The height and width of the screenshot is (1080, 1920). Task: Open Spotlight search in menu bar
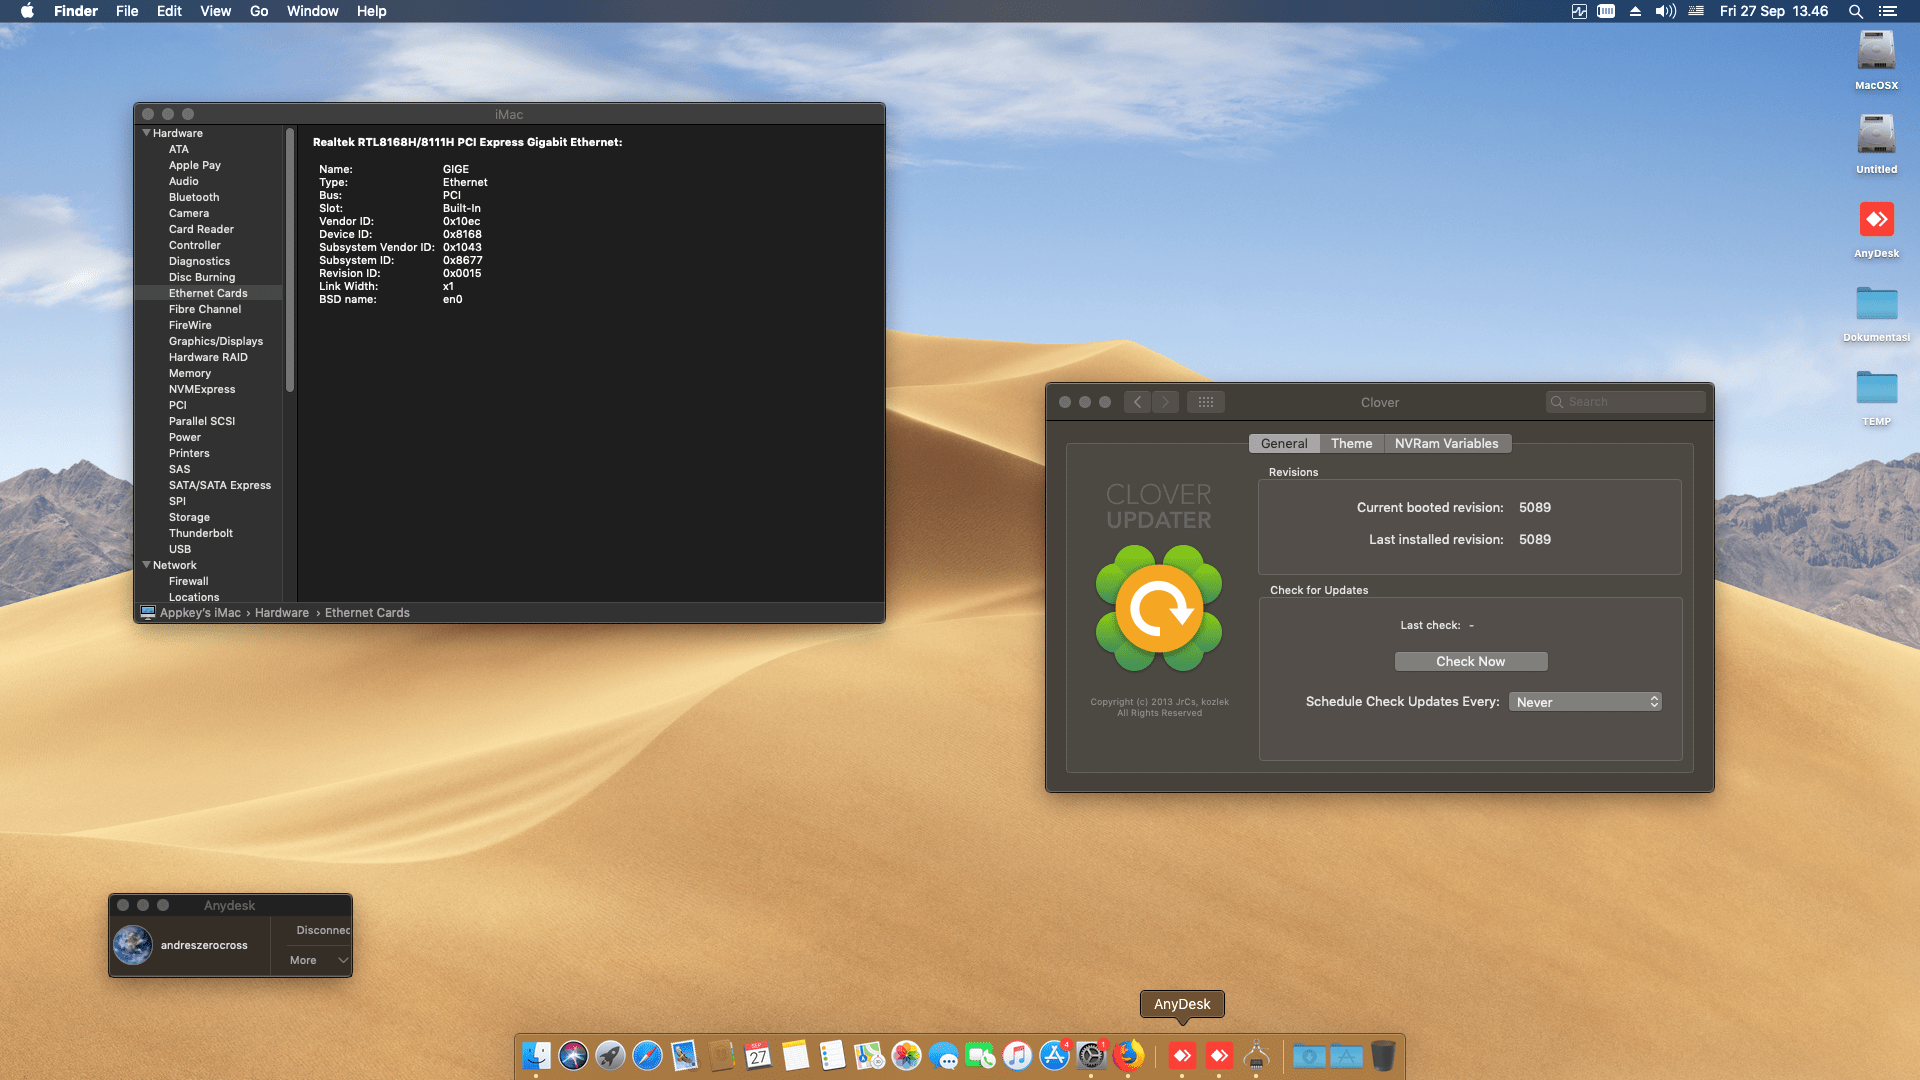pyautogui.click(x=1855, y=11)
